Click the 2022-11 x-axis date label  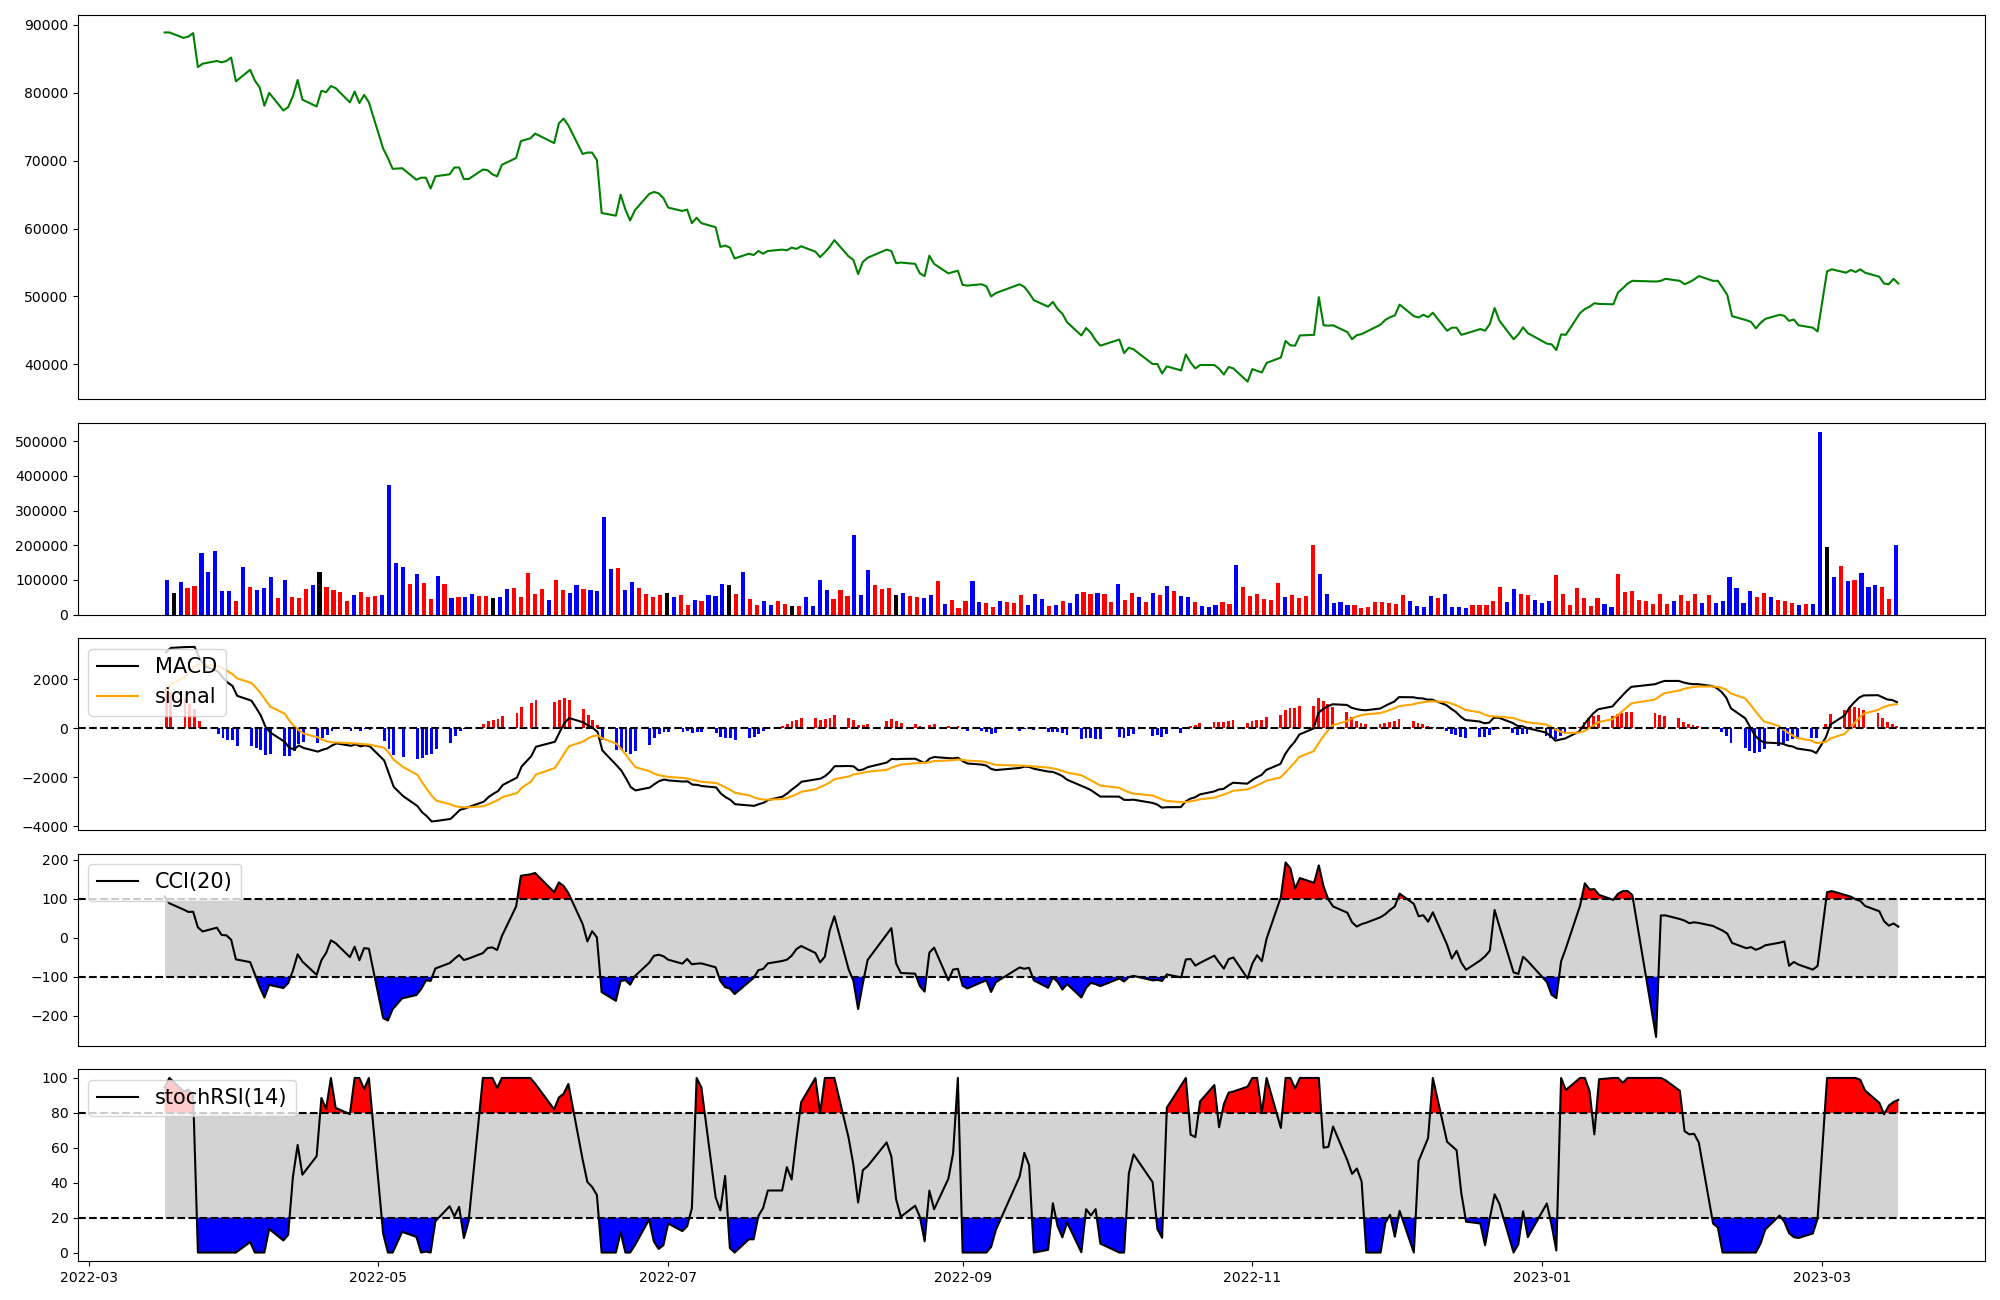[1252, 1277]
